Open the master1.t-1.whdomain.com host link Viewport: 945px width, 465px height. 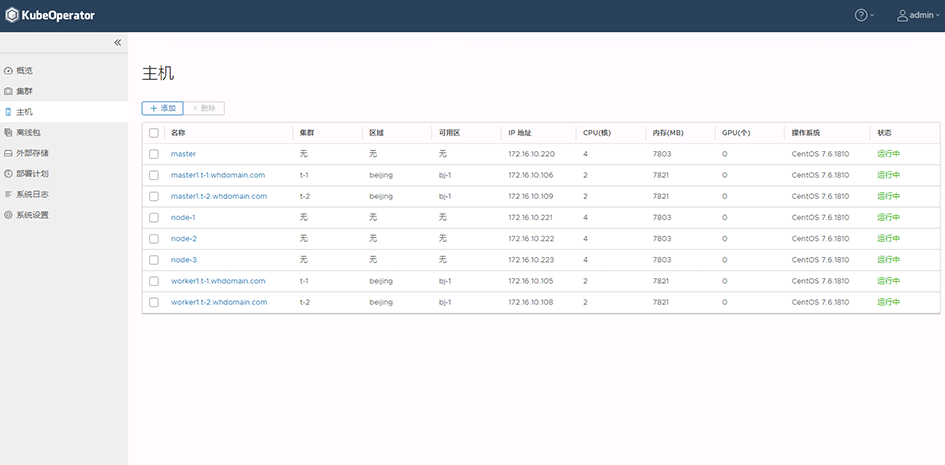pyautogui.click(x=218, y=175)
